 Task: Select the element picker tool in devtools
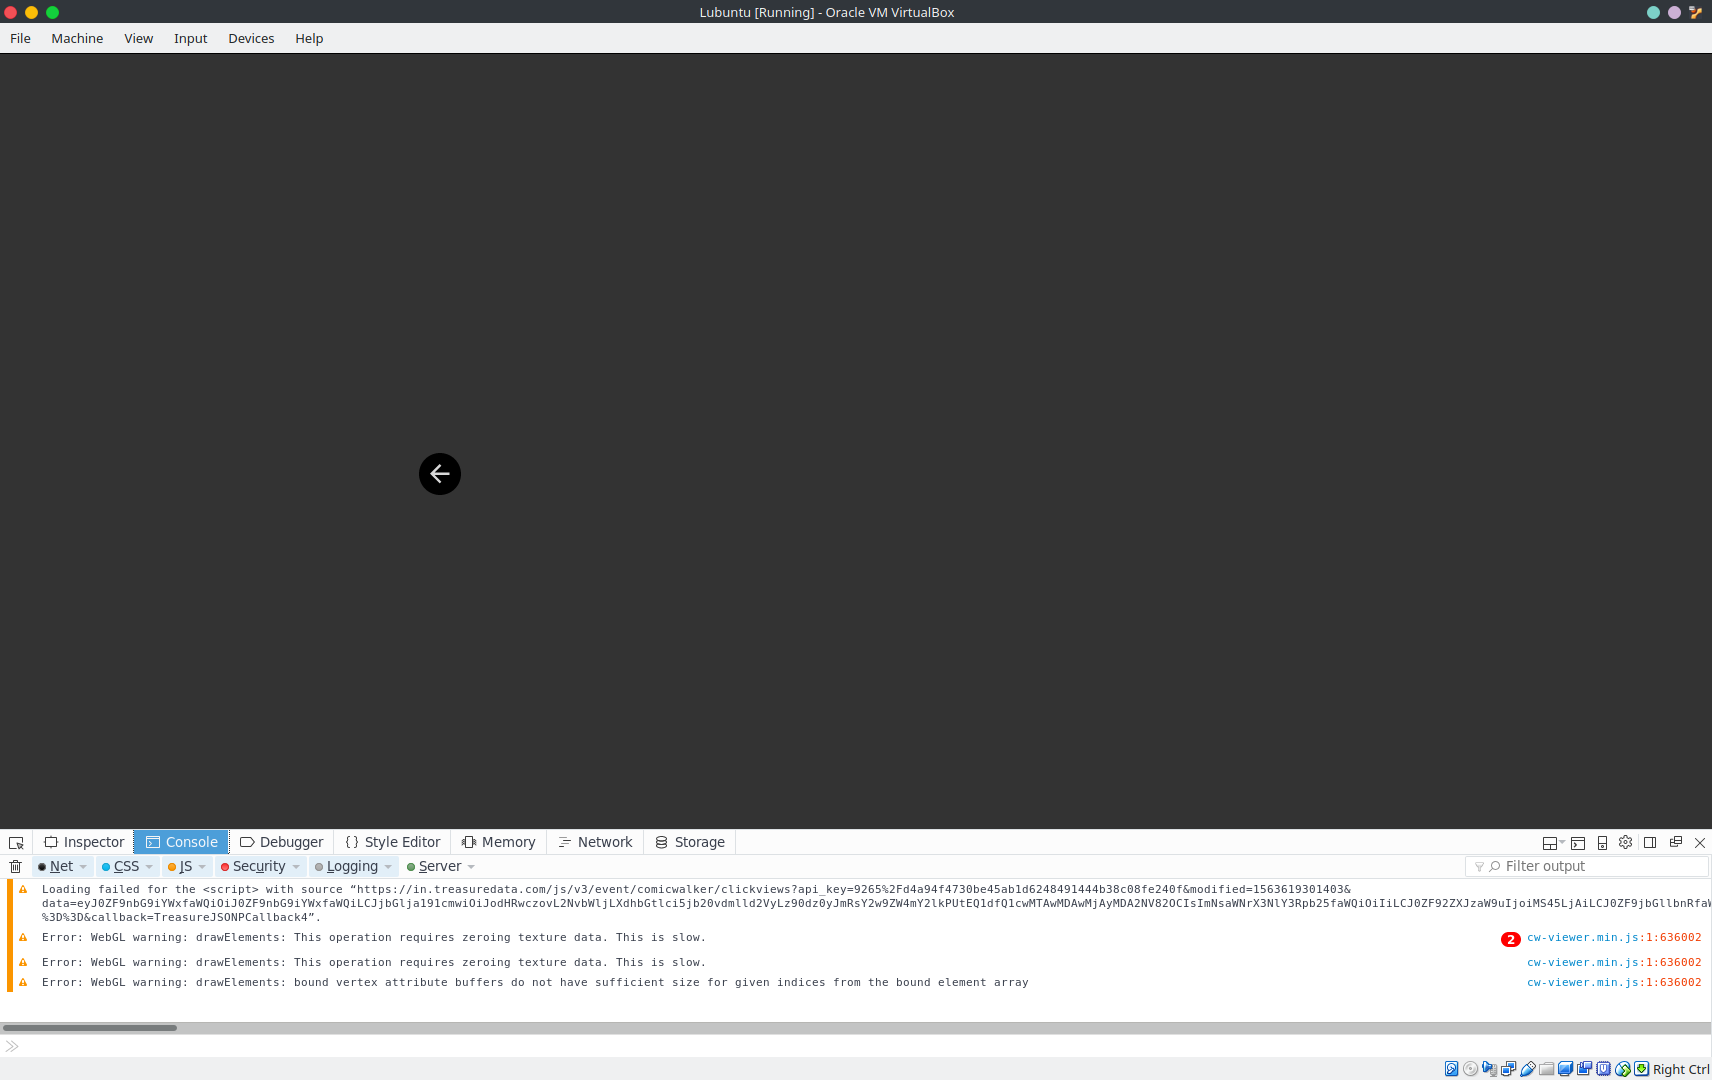[x=16, y=842]
